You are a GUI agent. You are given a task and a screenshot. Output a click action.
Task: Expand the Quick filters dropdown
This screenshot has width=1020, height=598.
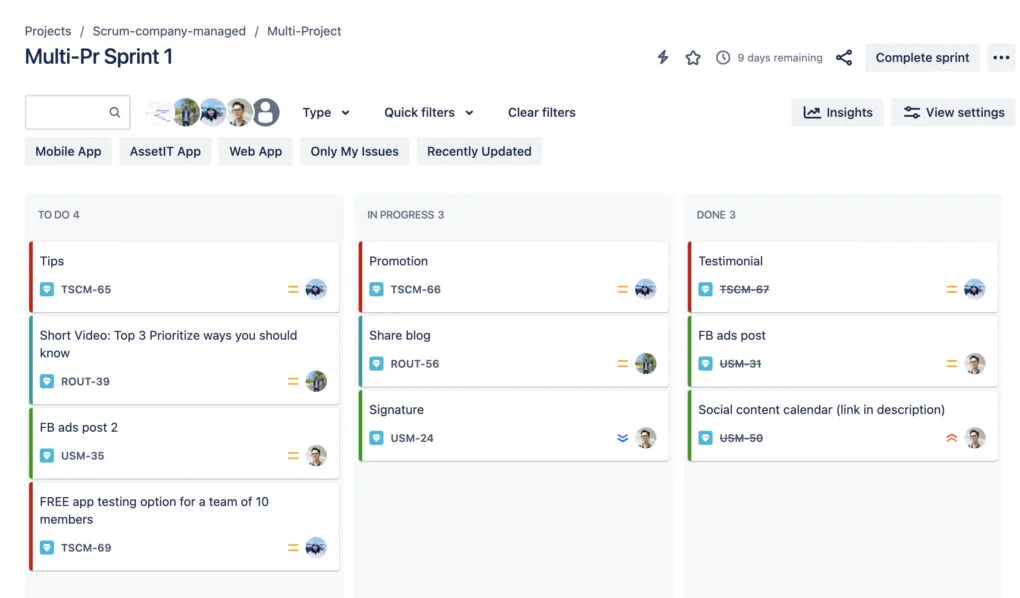(x=428, y=112)
